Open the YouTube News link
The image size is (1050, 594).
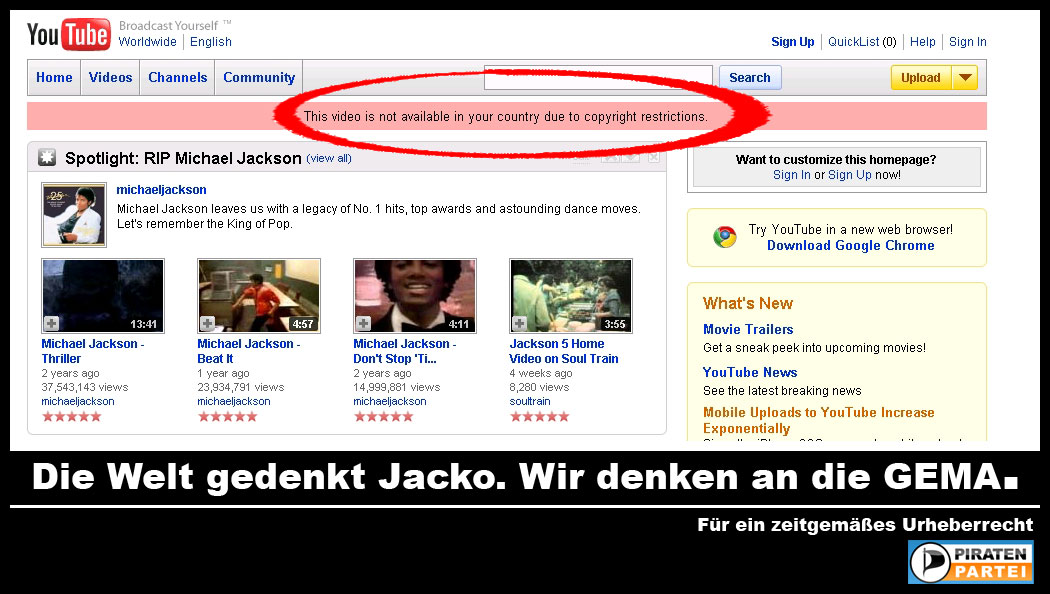[x=750, y=372]
